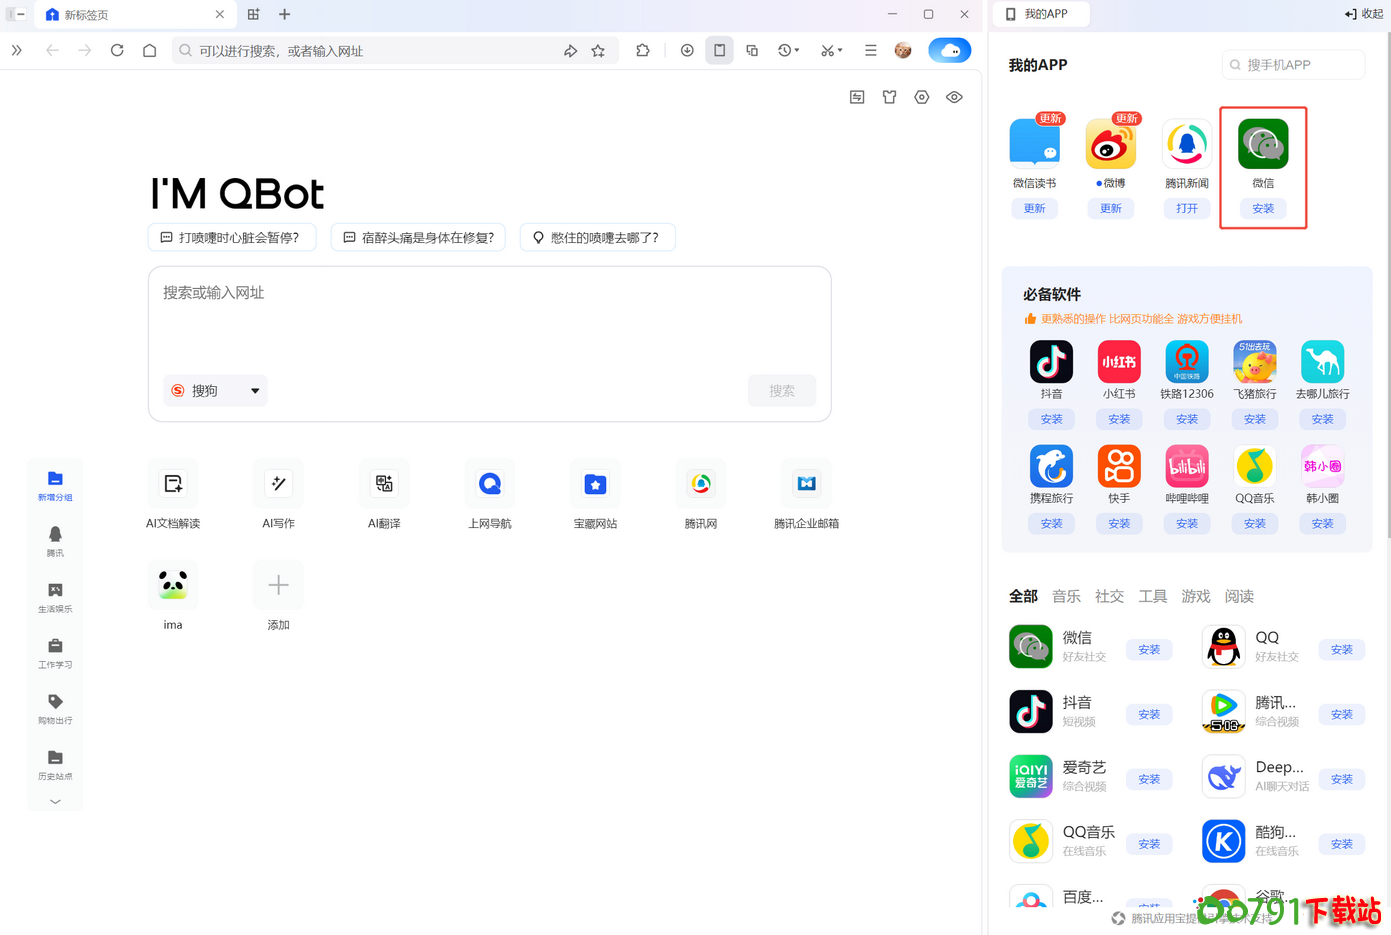Open 腾讯企业邮箱 shortcut
Image resolution: width=1391 pixels, height=935 pixels.
[x=806, y=483]
